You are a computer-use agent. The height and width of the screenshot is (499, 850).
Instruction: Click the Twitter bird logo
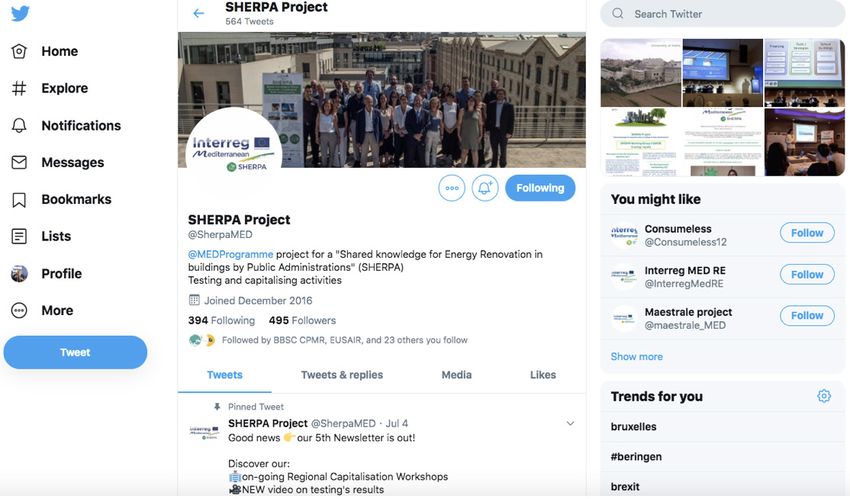click(20, 13)
